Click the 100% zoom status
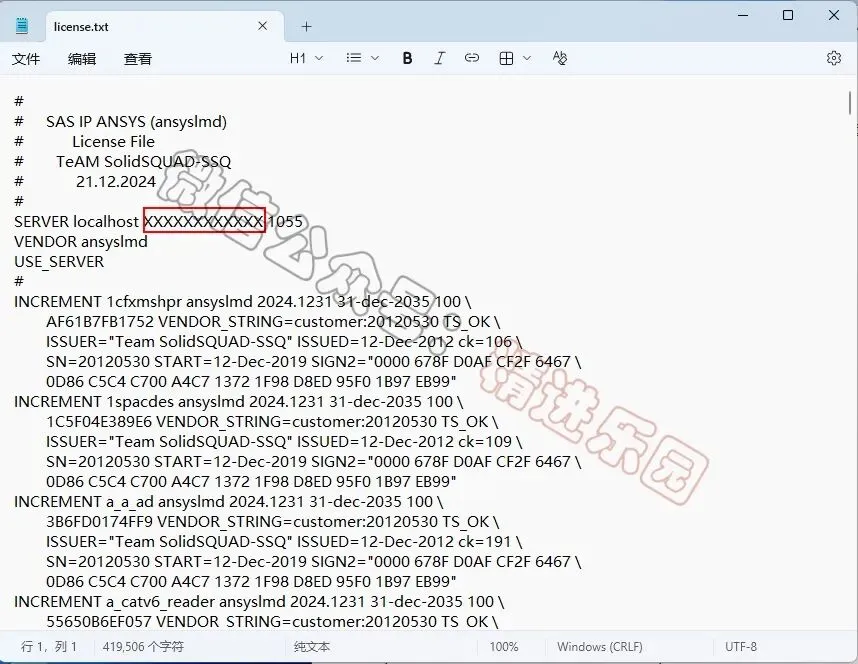858x664 pixels. click(504, 646)
